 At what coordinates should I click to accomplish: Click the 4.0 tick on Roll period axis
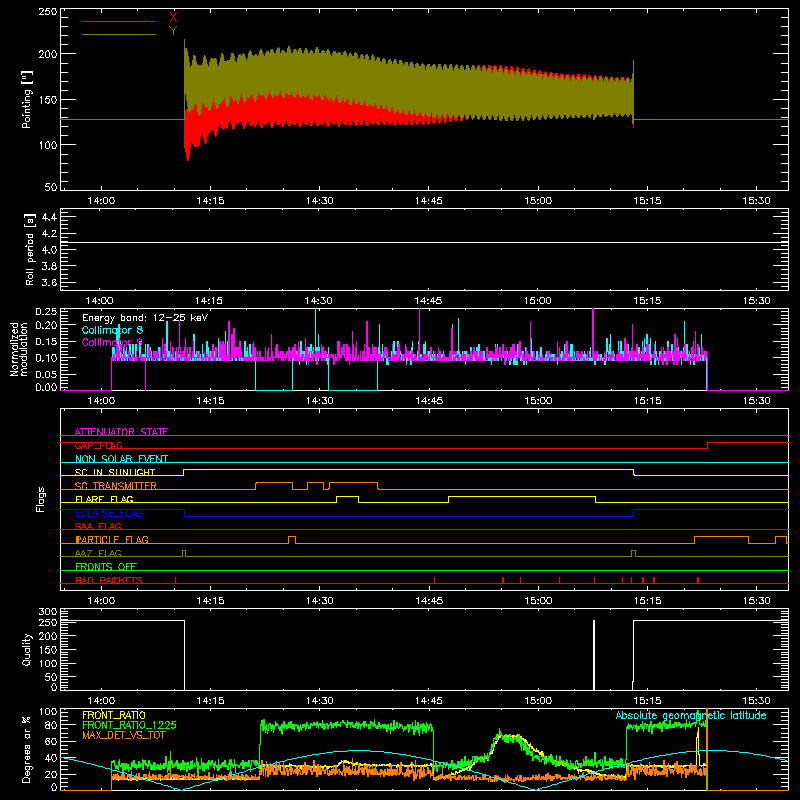(x=49, y=249)
